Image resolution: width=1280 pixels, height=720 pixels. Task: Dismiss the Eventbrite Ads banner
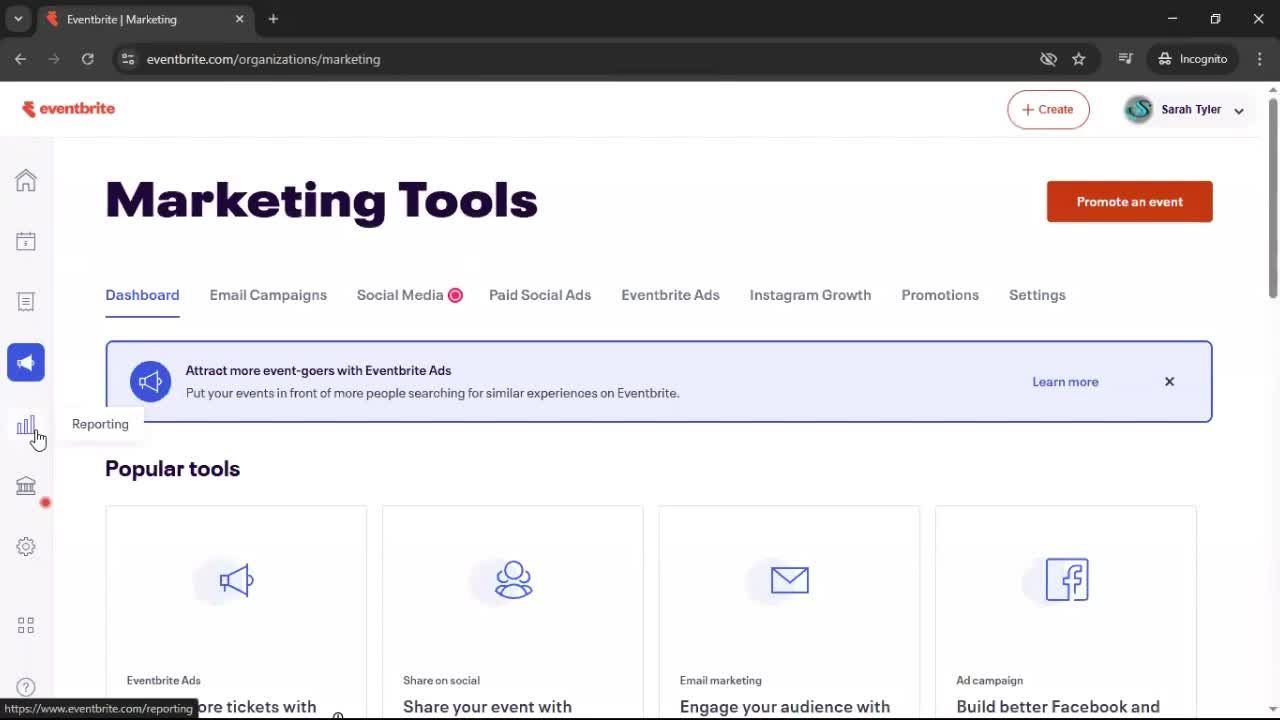tap(1169, 382)
